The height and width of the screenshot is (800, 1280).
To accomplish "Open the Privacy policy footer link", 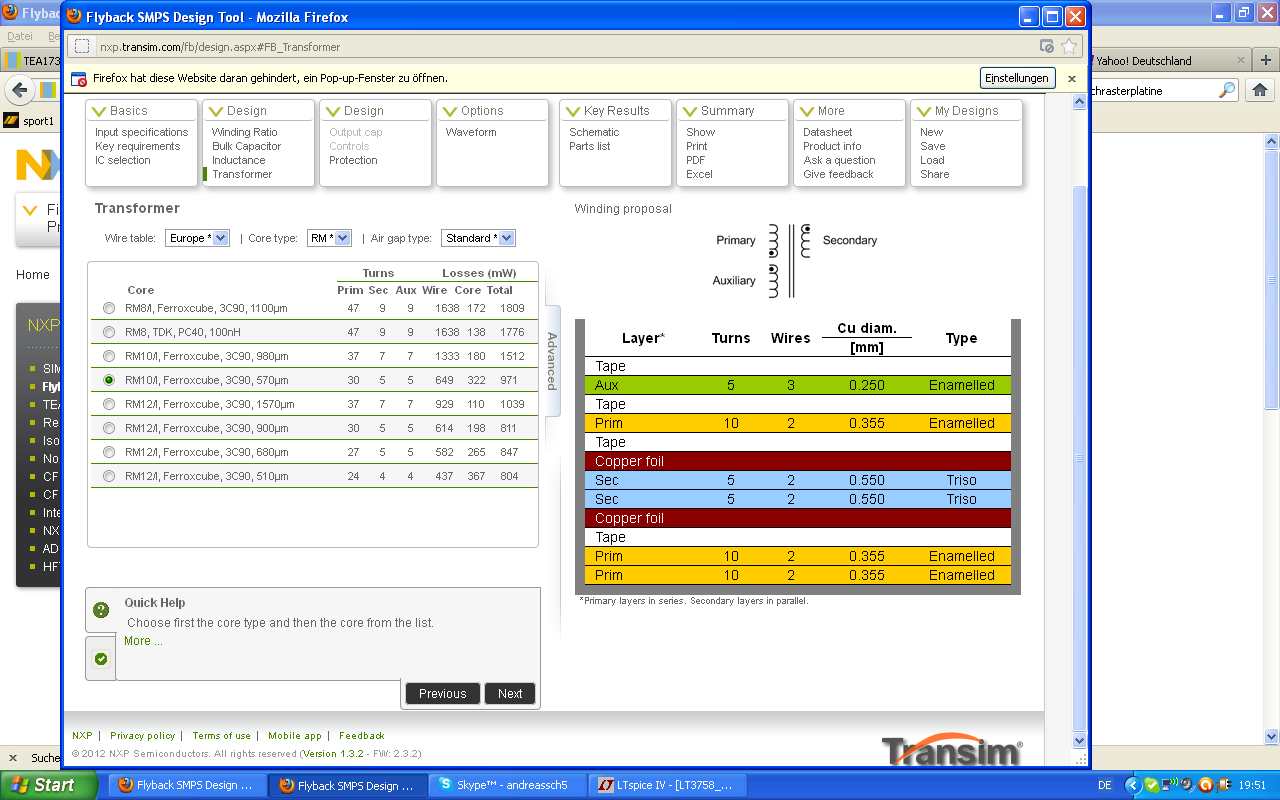I will (142, 736).
